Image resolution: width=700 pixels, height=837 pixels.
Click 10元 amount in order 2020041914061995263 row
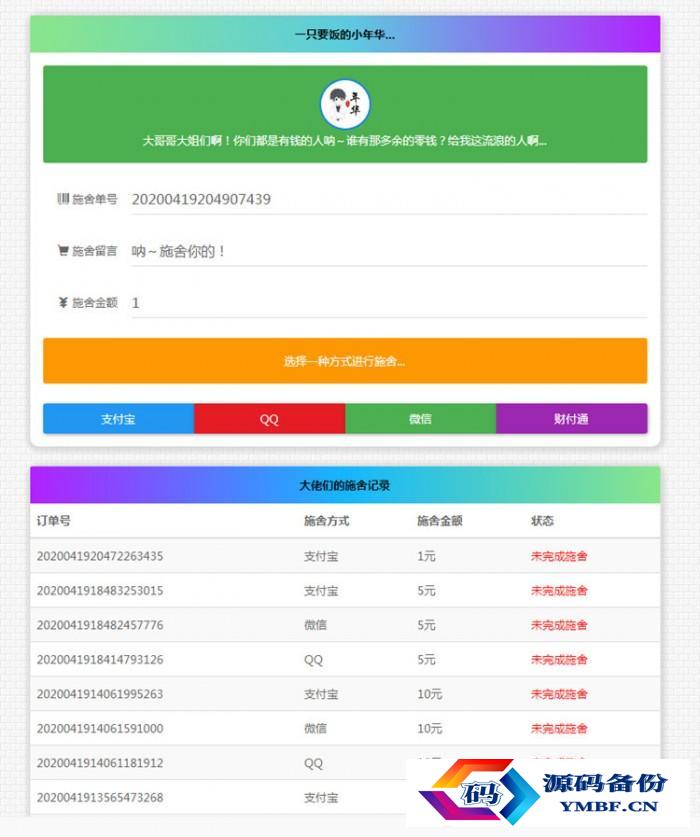(x=430, y=694)
